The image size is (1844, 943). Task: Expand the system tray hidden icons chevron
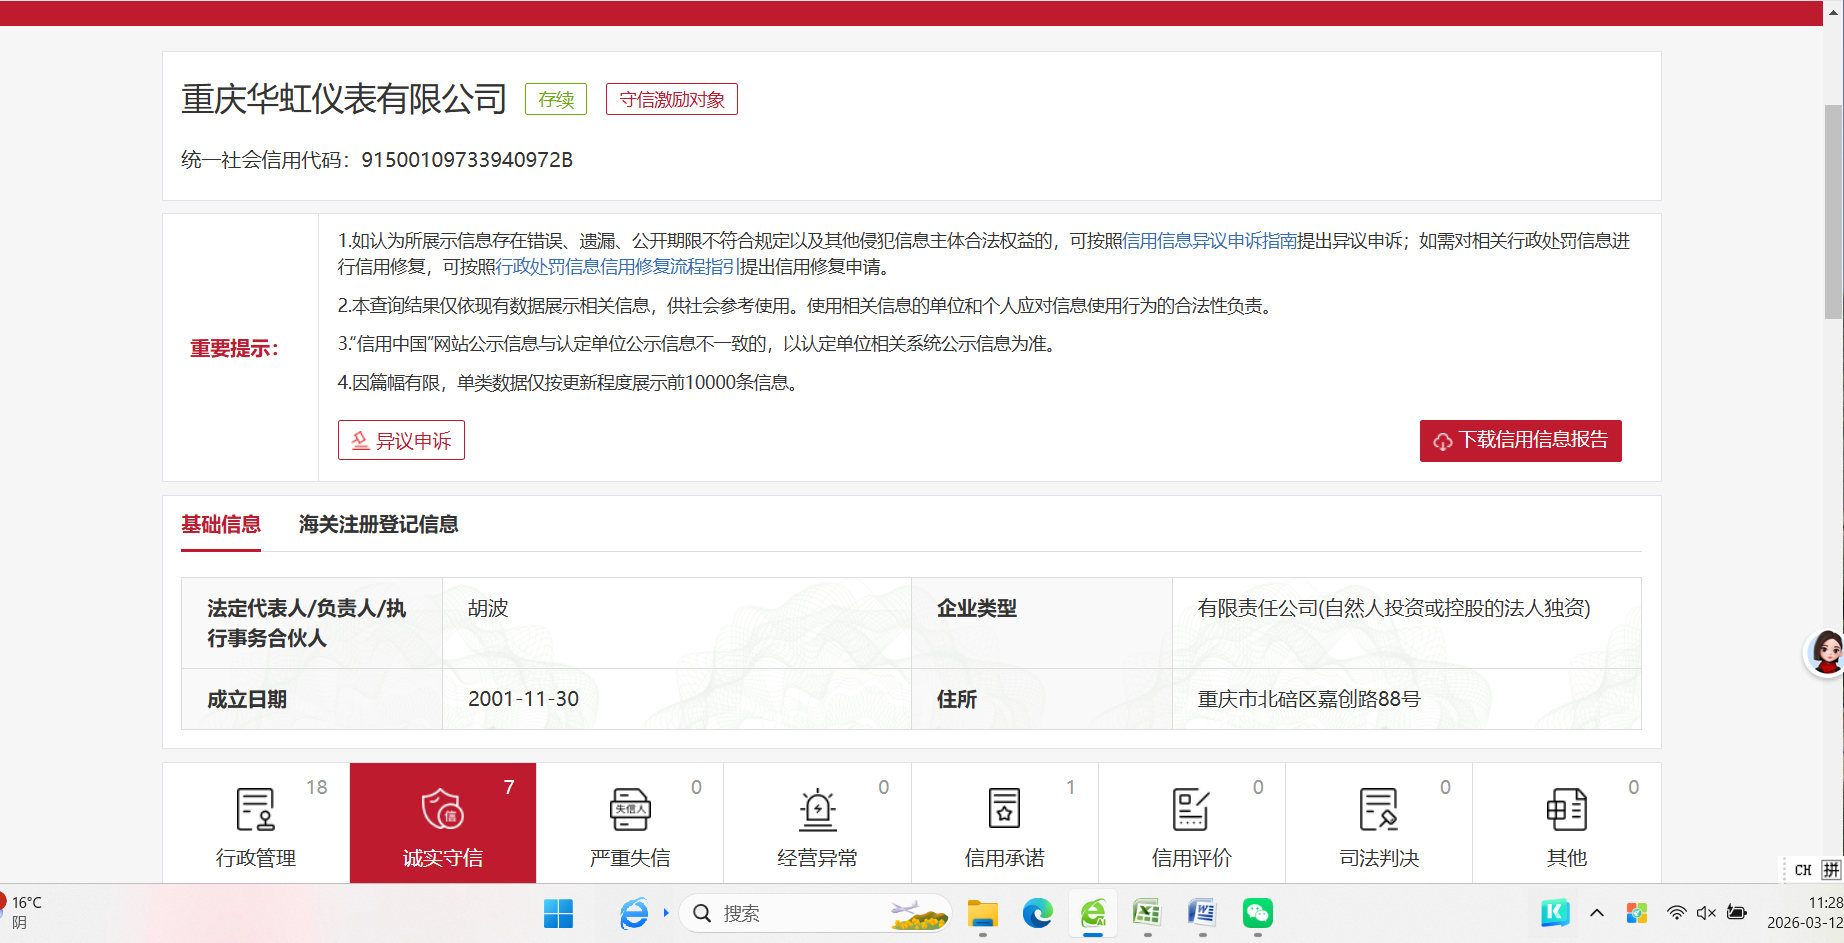(1597, 913)
